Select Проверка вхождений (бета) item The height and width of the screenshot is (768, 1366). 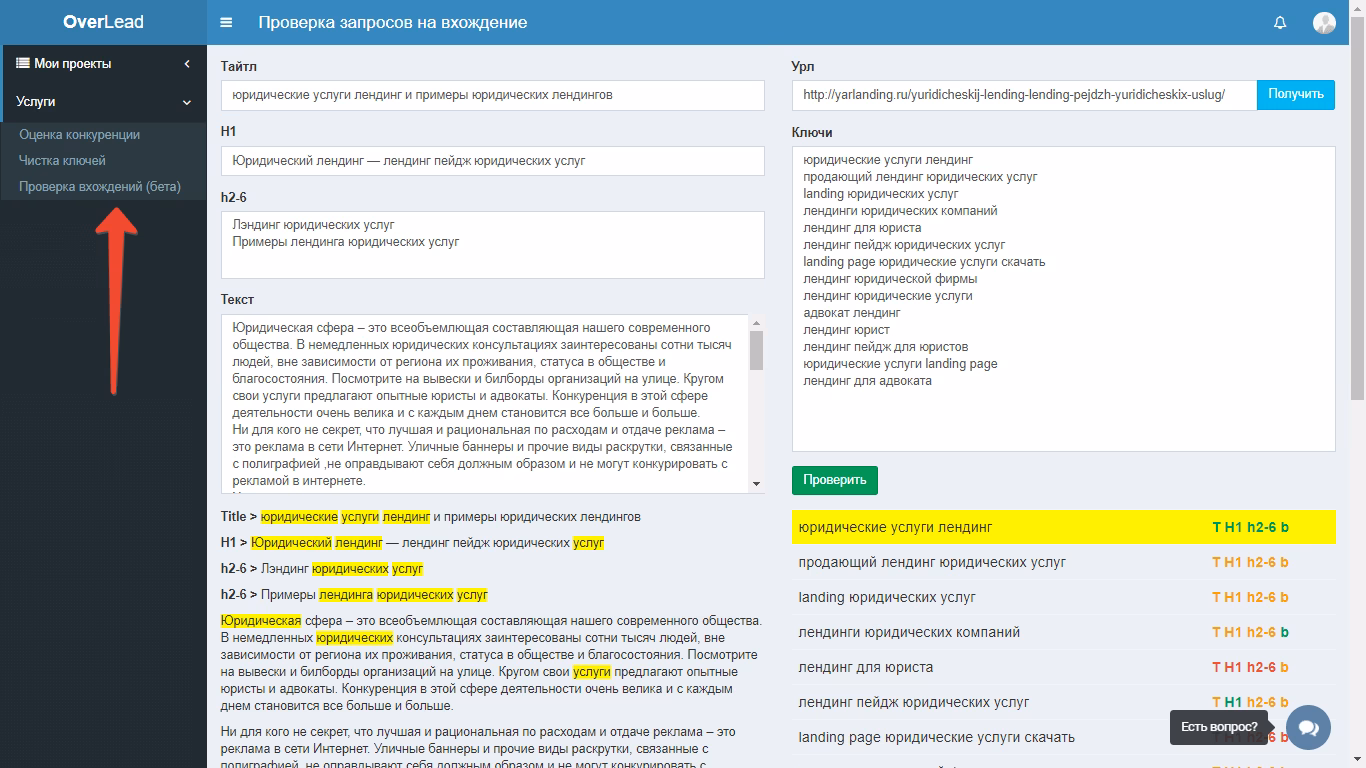tap(99, 186)
